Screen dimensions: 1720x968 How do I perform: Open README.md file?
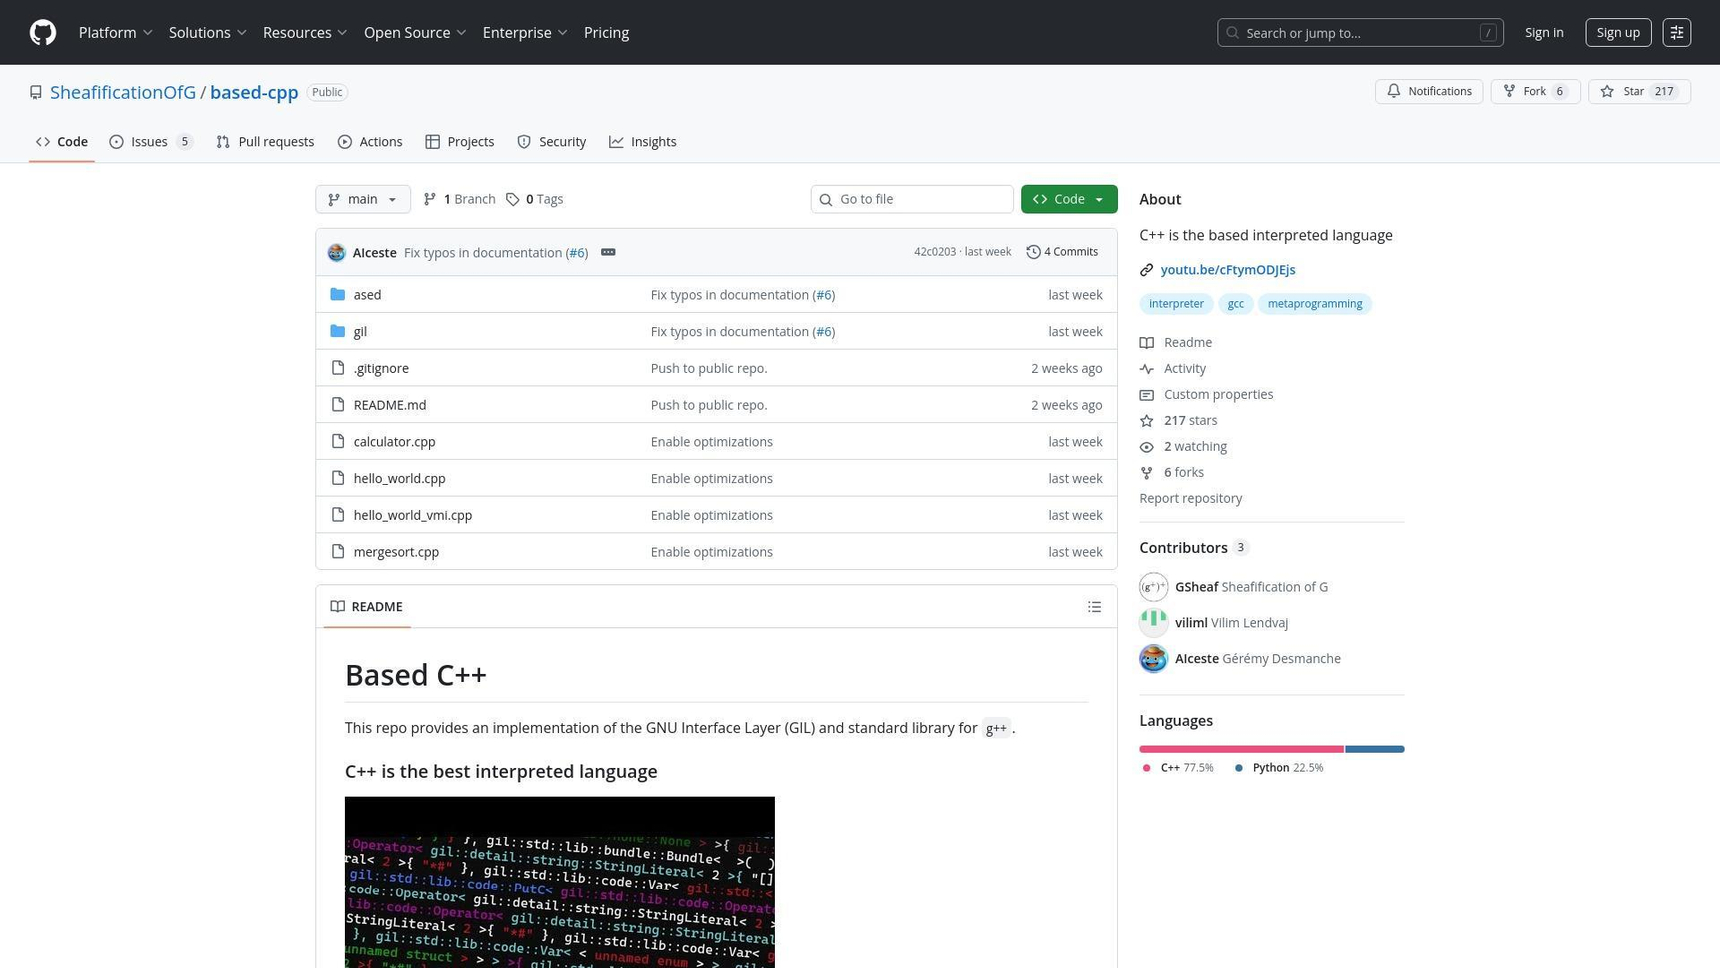(390, 405)
